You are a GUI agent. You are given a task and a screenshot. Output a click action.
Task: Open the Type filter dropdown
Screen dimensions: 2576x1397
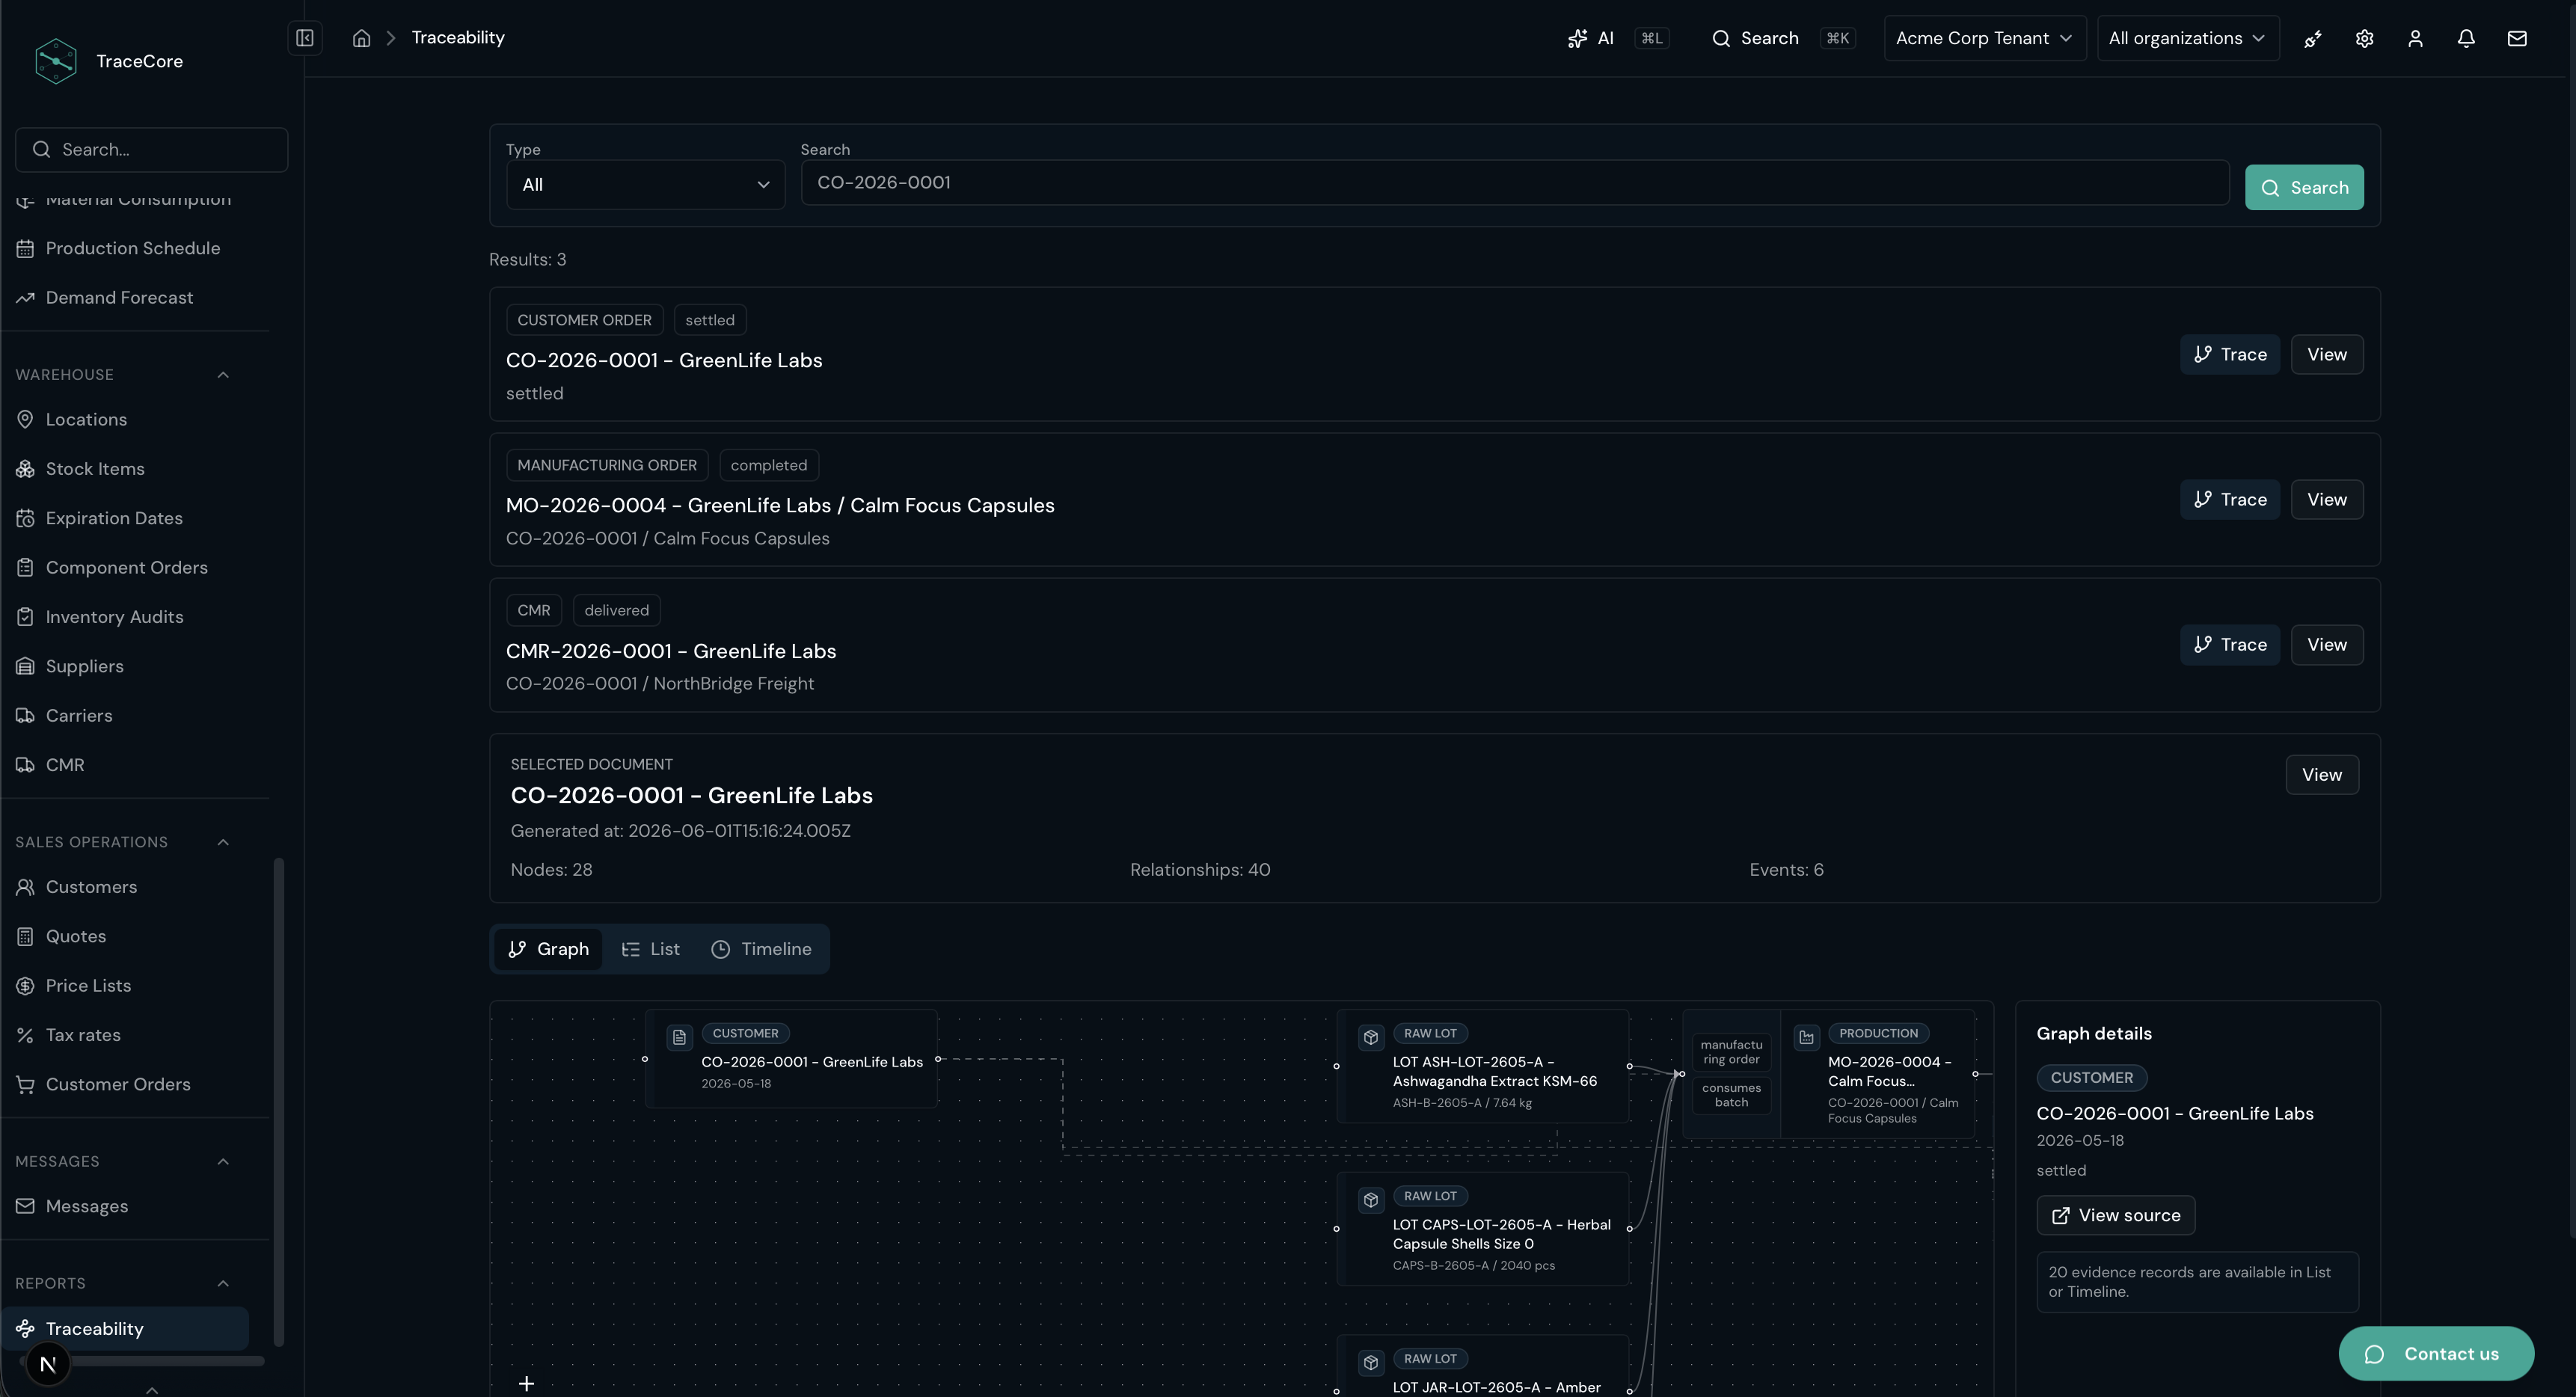[646, 185]
